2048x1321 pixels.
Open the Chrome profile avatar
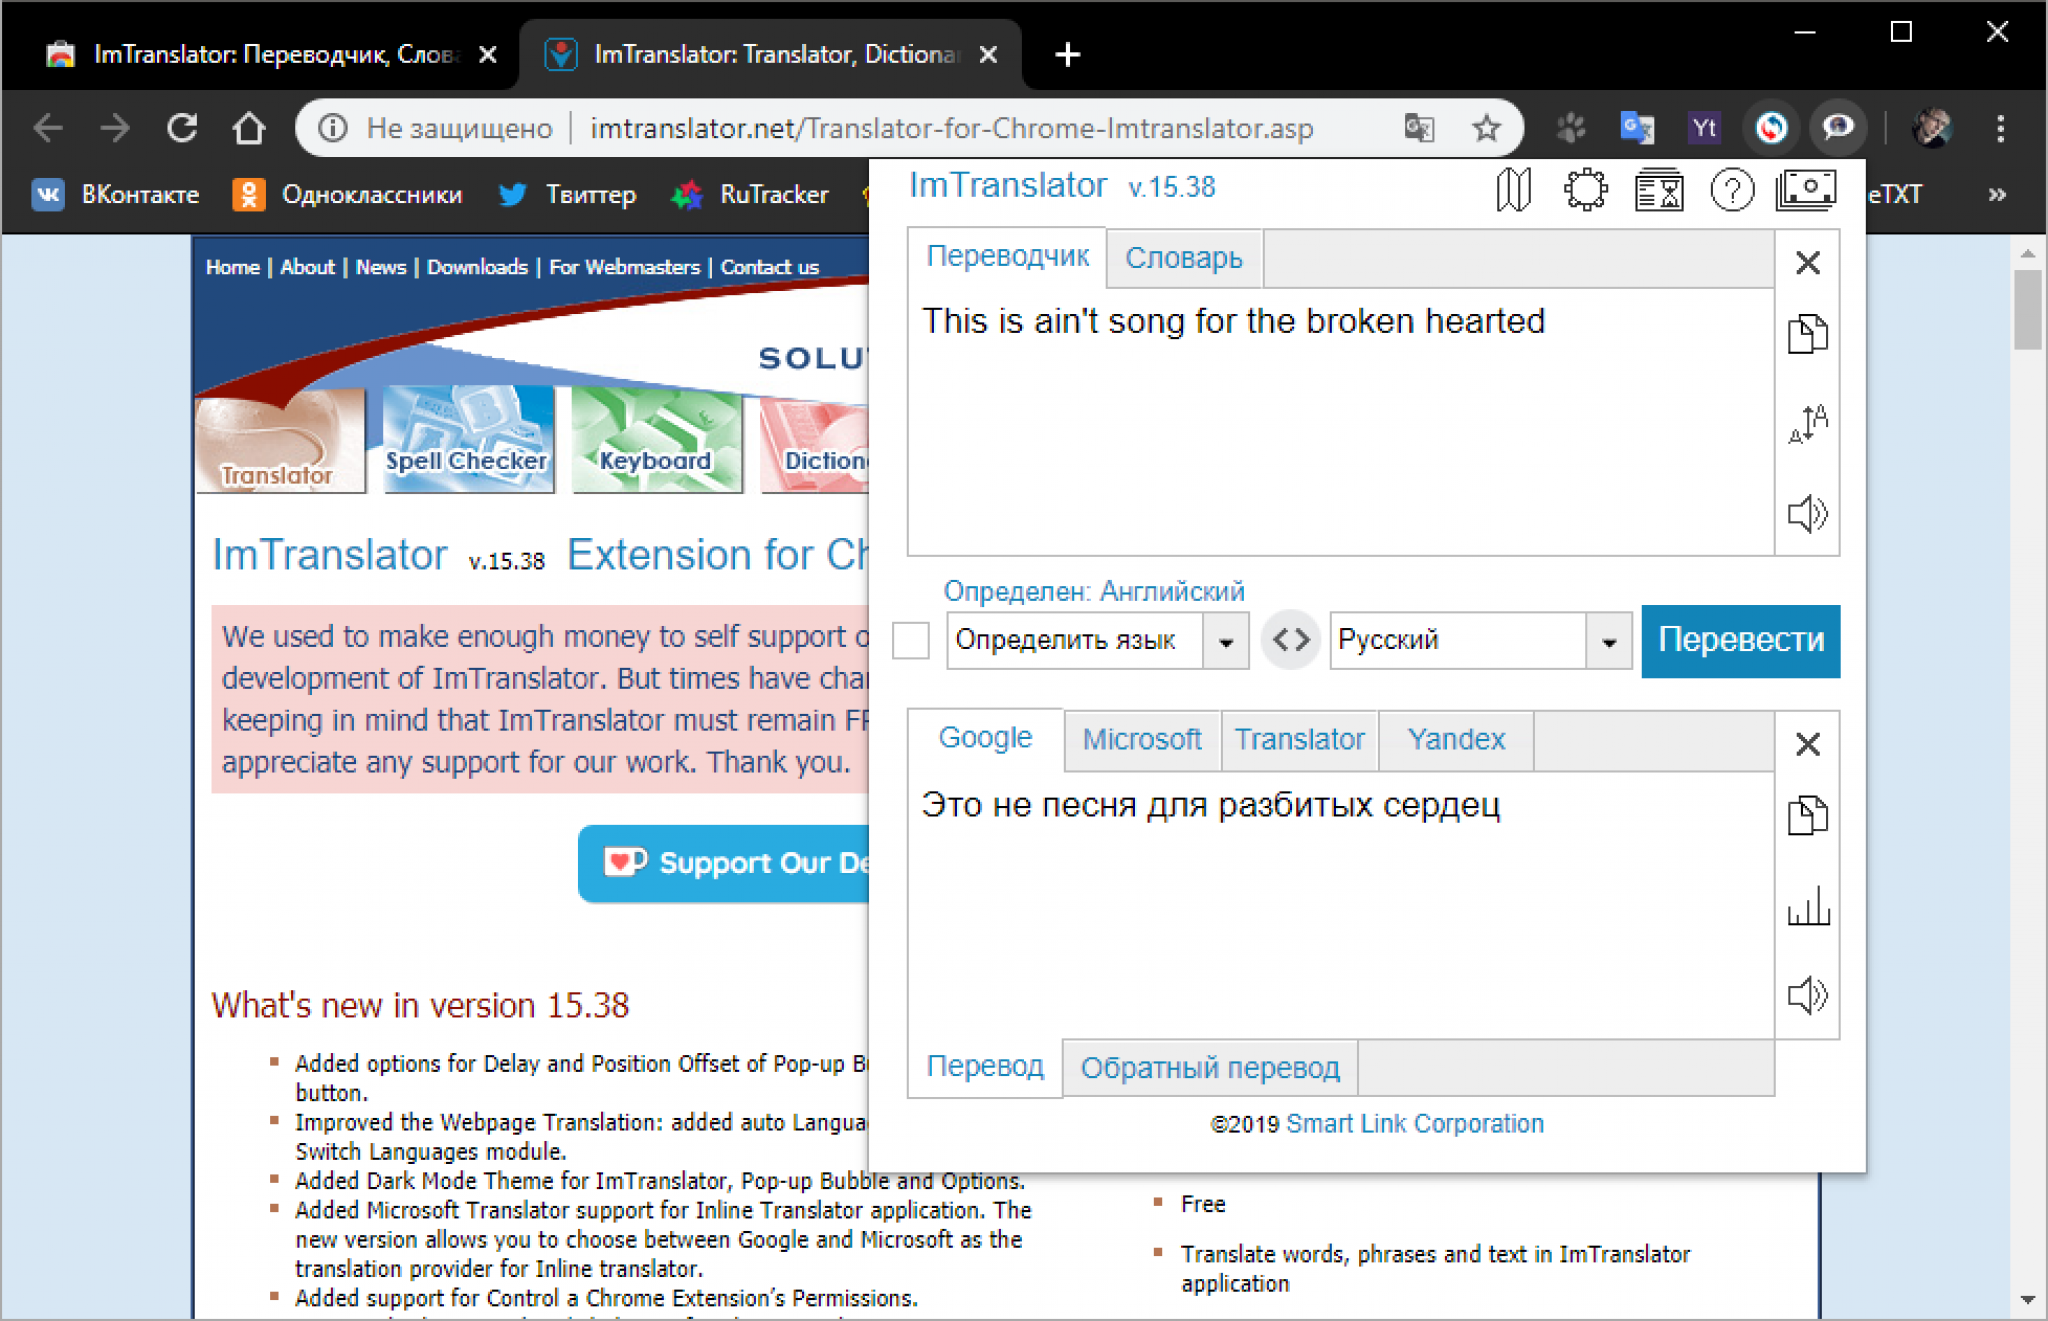pyautogui.click(x=1932, y=128)
